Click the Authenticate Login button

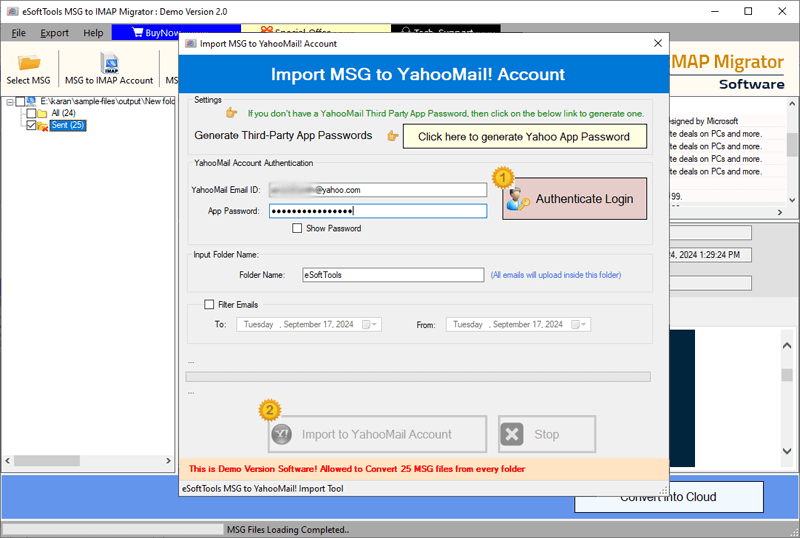point(574,199)
